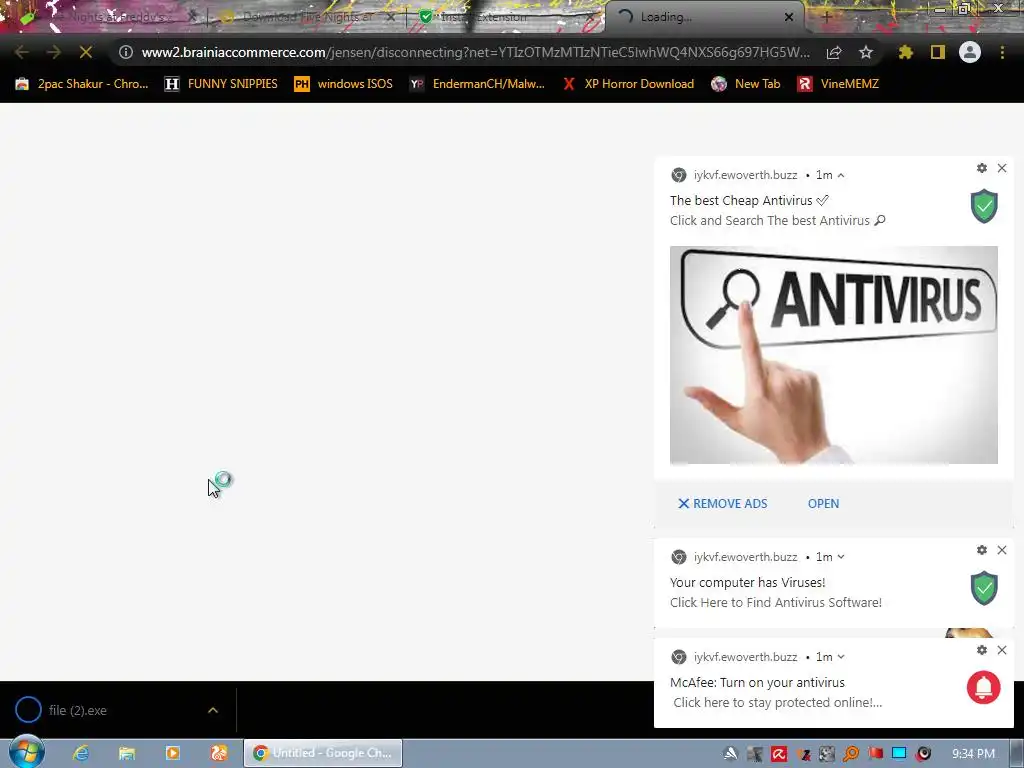Open settings of the Cheap Antivirus notification

pyautogui.click(x=982, y=168)
